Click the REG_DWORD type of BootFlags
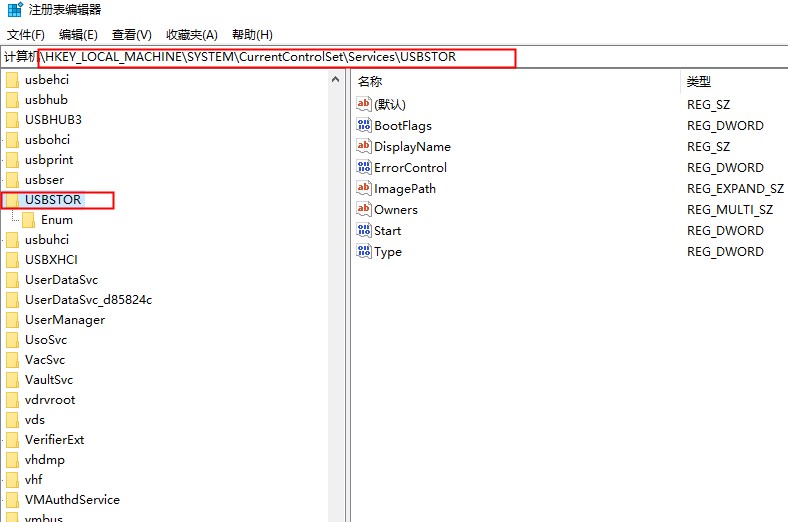The width and height of the screenshot is (788, 522). pyautogui.click(x=725, y=126)
